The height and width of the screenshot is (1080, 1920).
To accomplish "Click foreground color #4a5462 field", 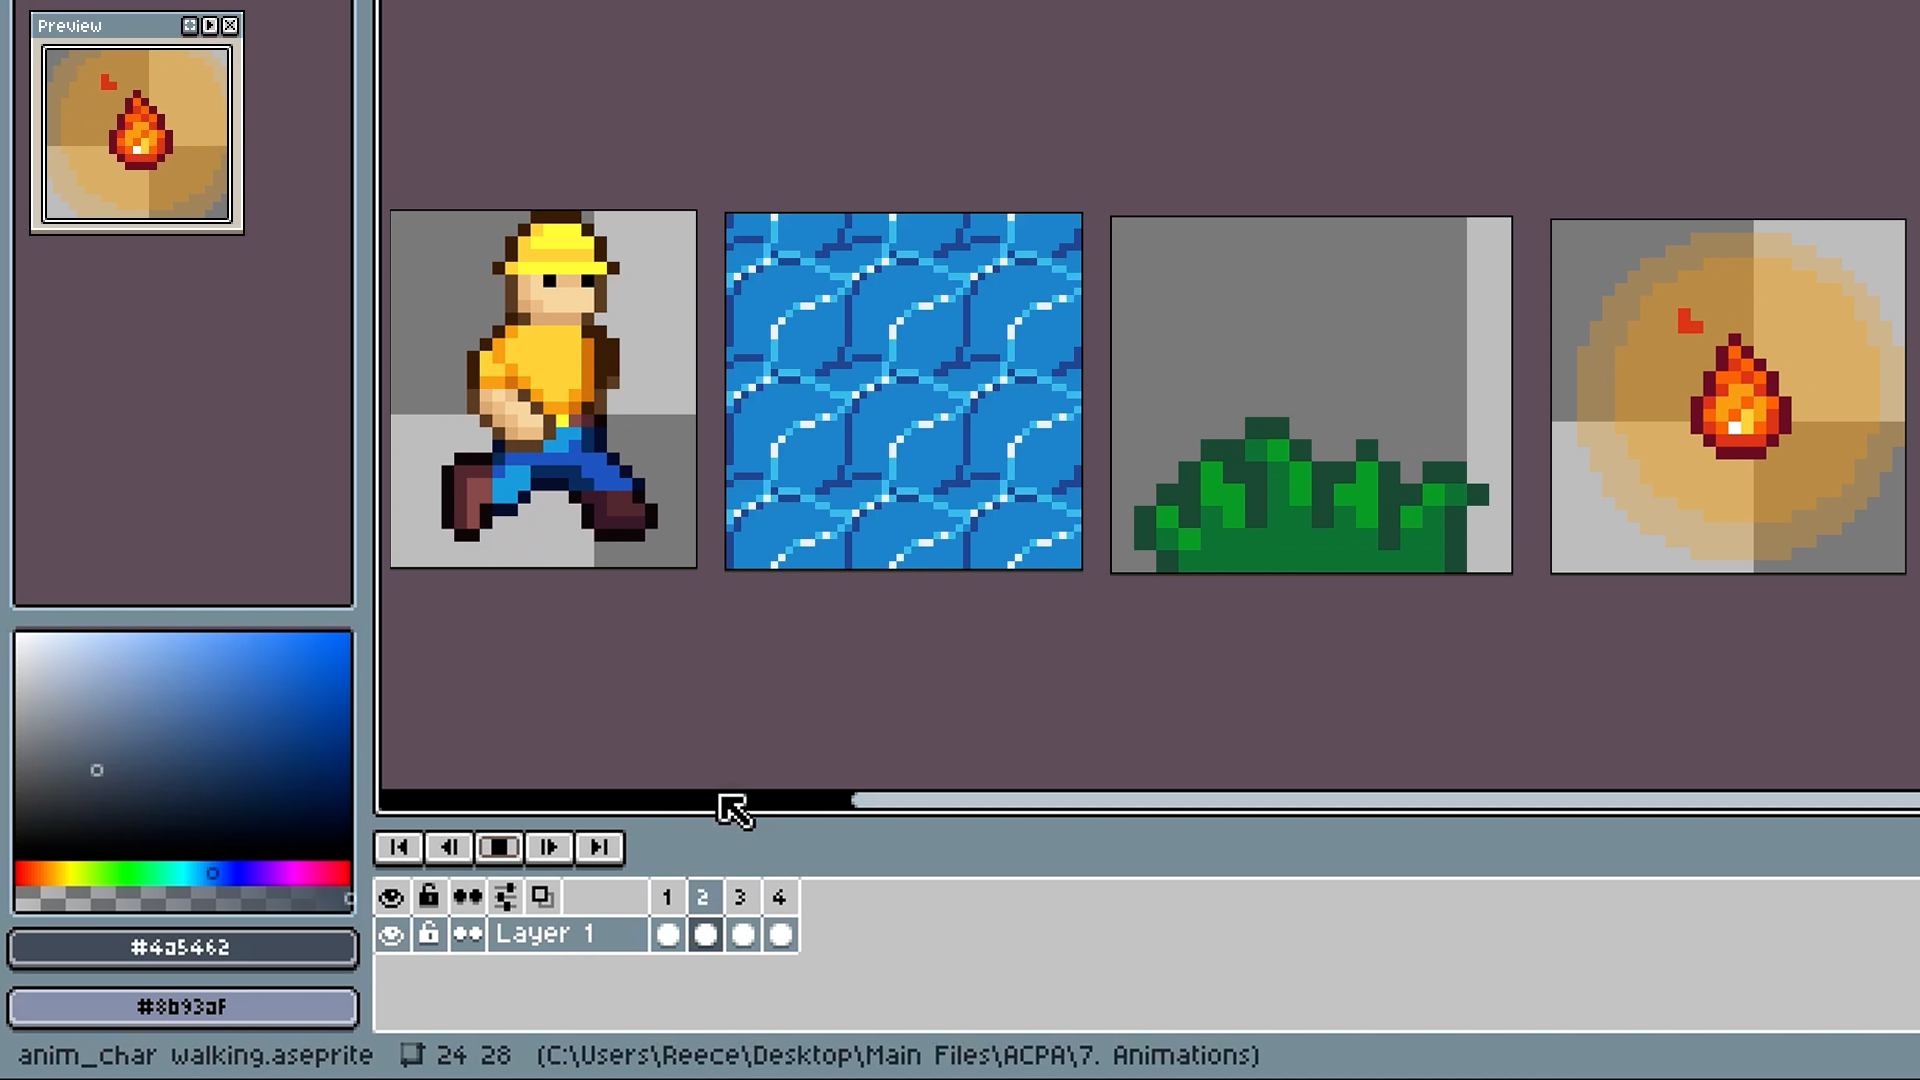I will point(182,948).
